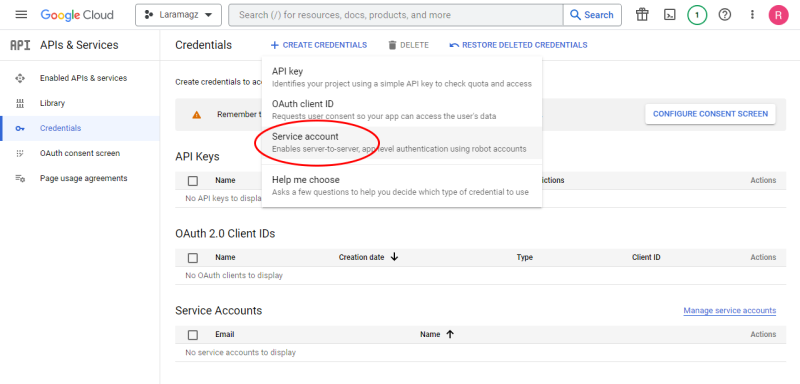Open the three-dot settings menu

pos(752,15)
